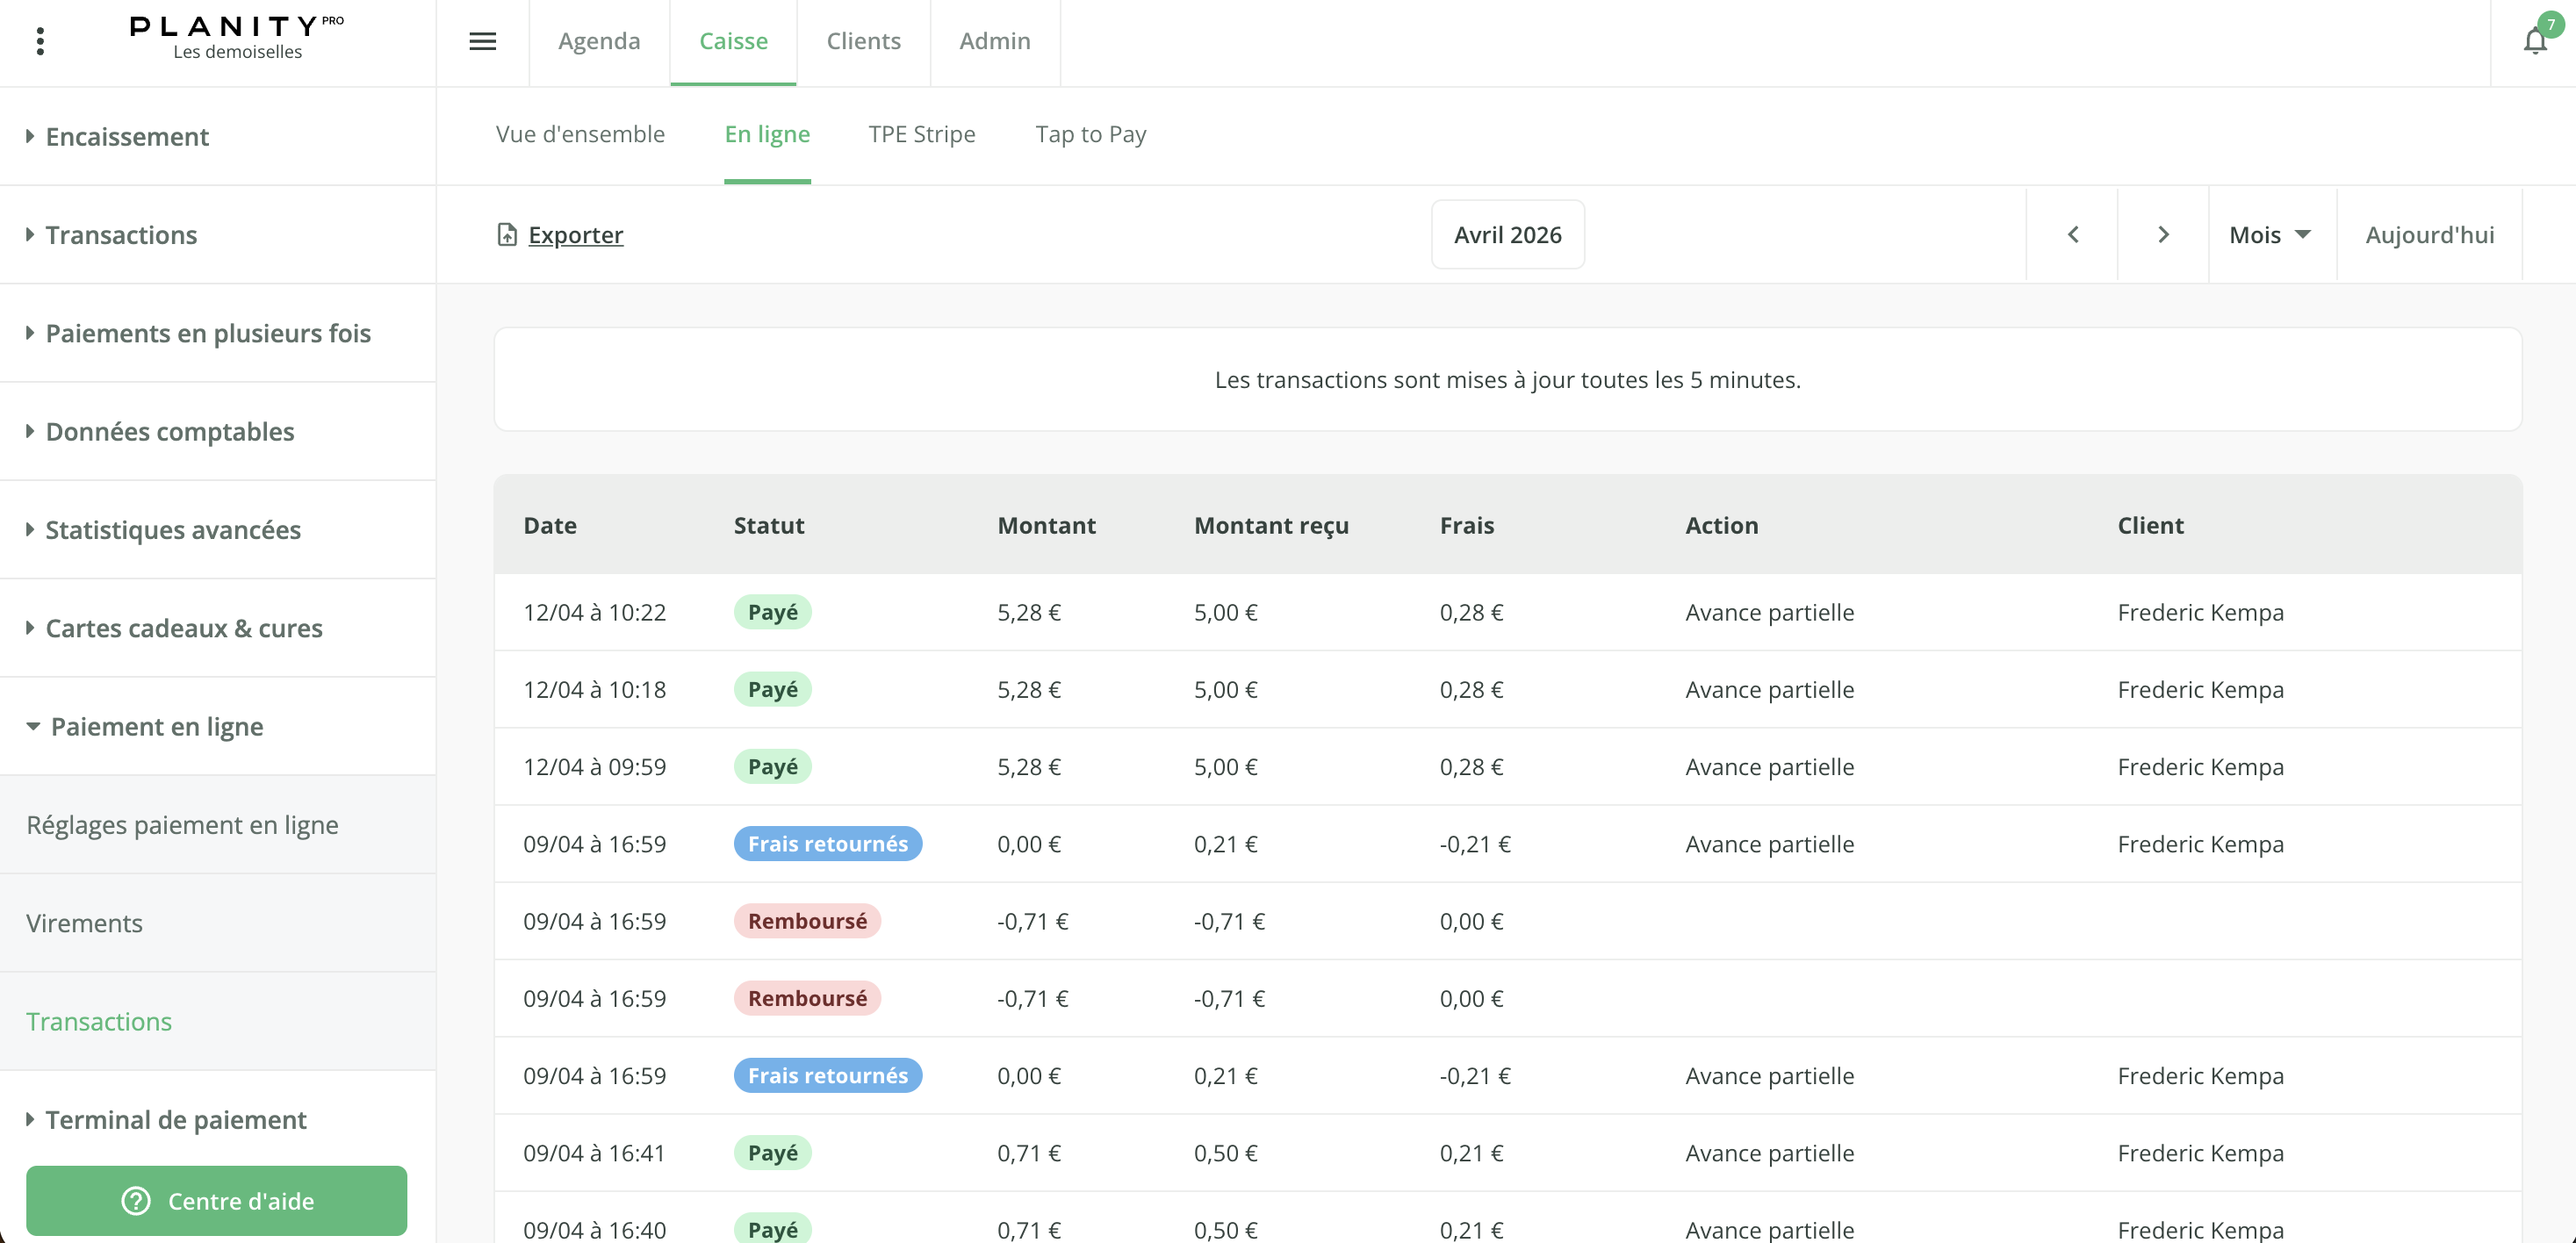This screenshot has width=2576, height=1243.
Task: Go to next month arrow
Action: click(x=2163, y=234)
